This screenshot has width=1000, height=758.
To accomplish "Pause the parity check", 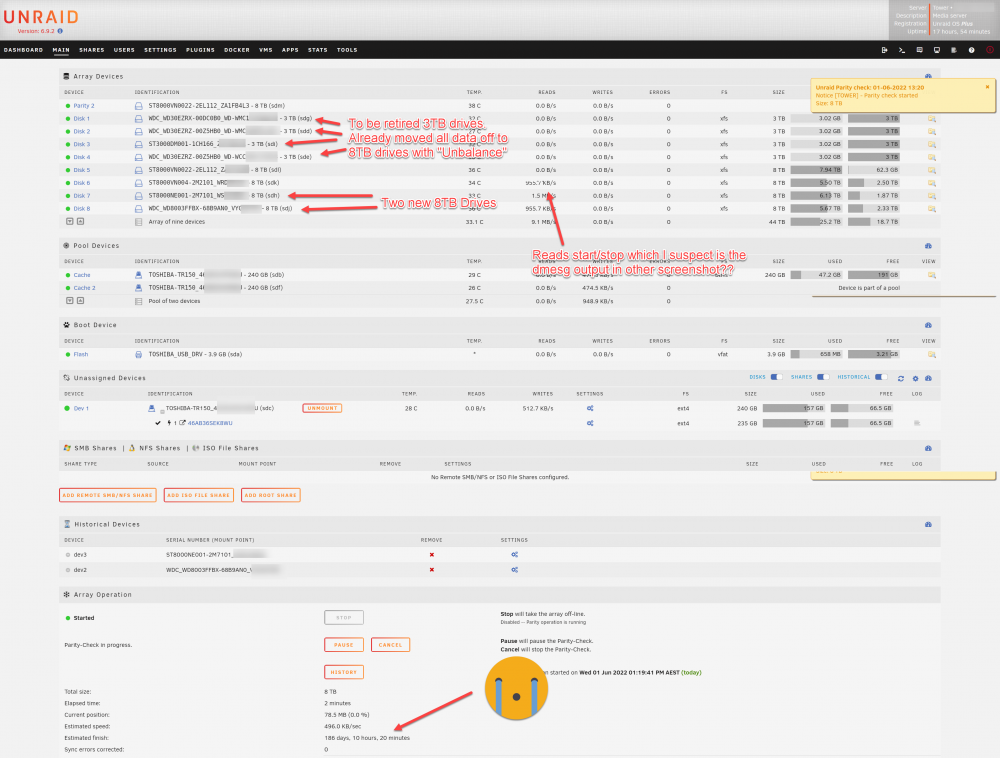I will coord(344,645).
